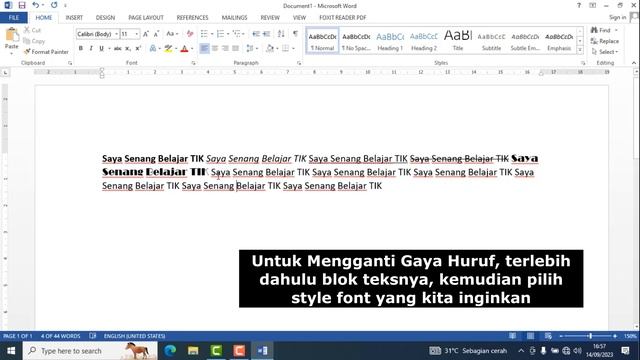Click the text highlight color button
Viewport: 640px width, 360px height.
(x=168, y=48)
